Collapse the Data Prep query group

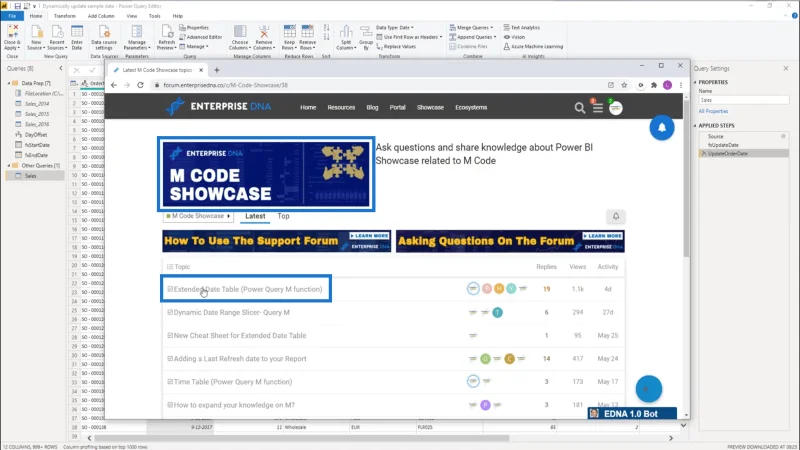click(x=9, y=83)
